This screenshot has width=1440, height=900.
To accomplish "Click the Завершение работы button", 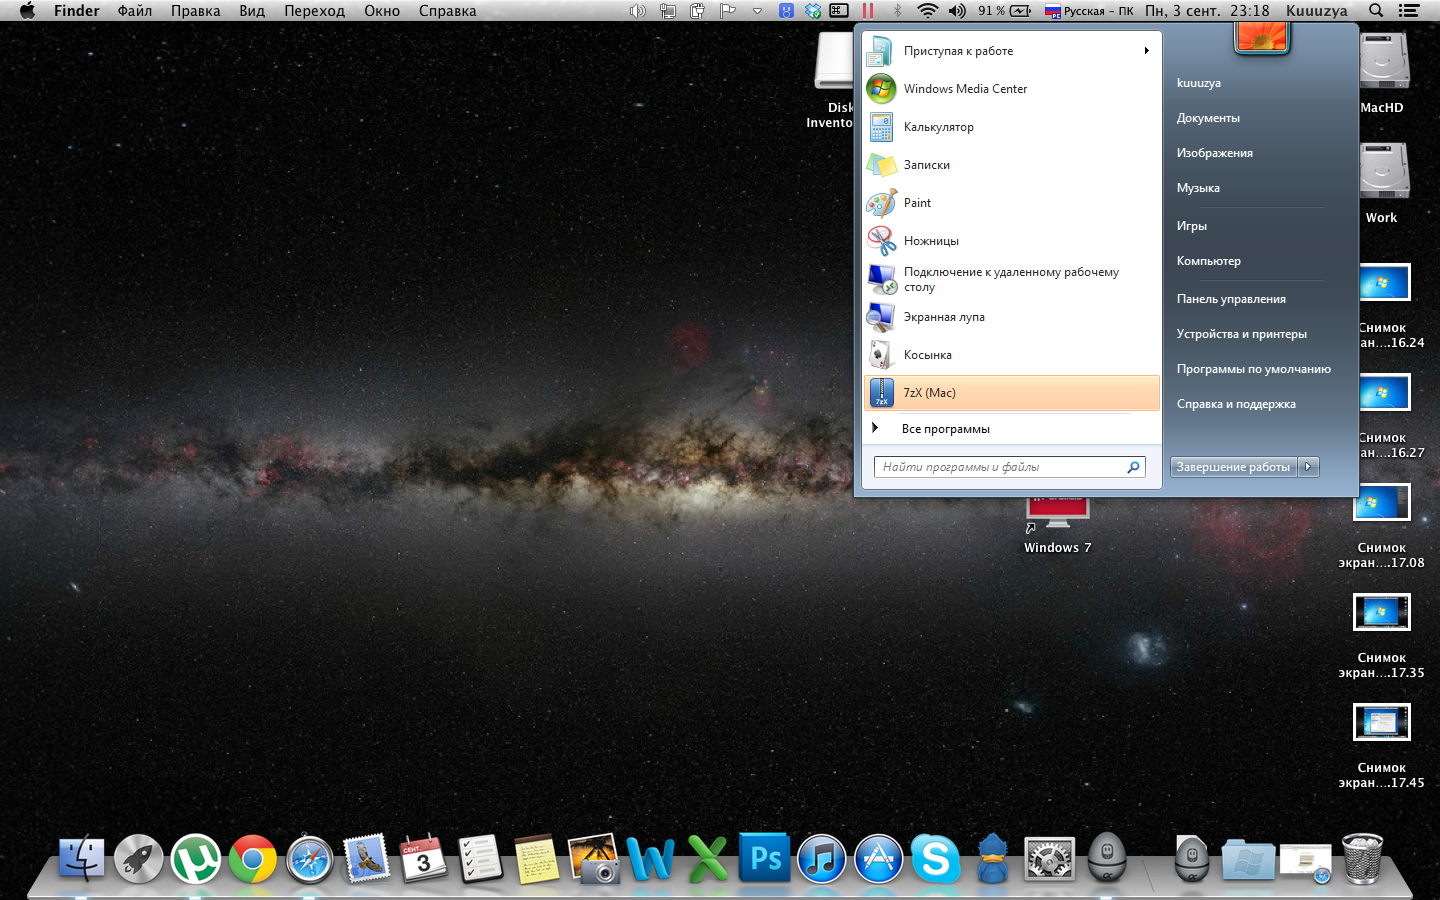I will pyautogui.click(x=1234, y=467).
